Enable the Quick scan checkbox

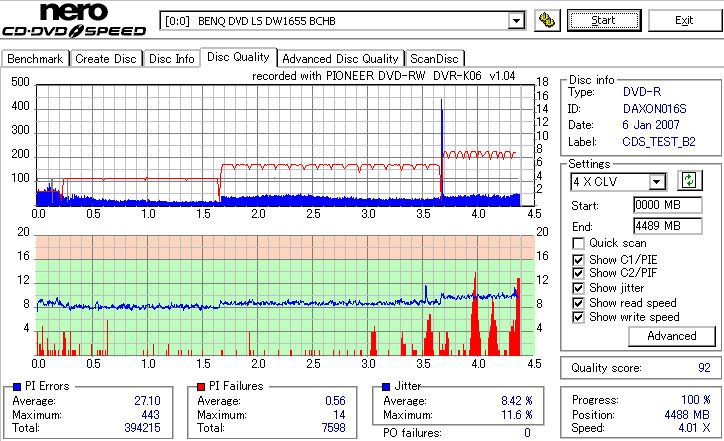pos(578,243)
